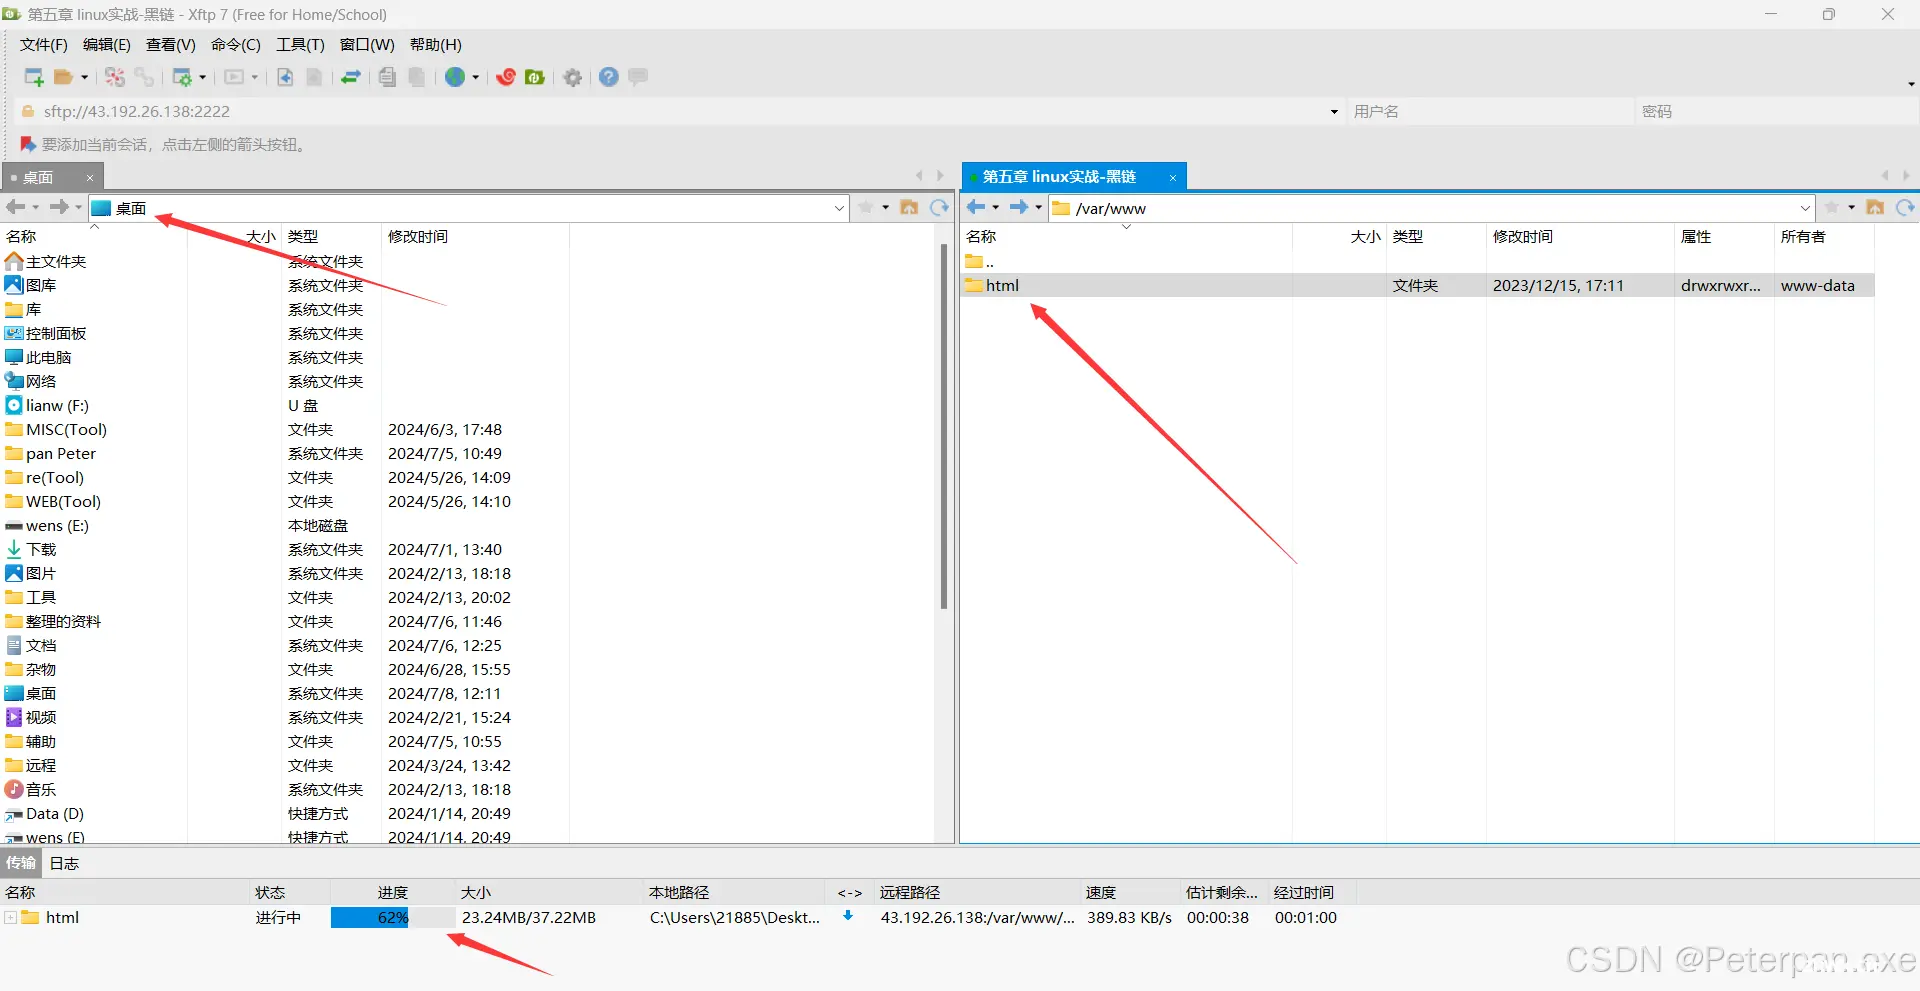Screen dimensions: 1920x991
Task: Expand the dropdown arrow beside the greyed play-window icon
Action: click(254, 77)
